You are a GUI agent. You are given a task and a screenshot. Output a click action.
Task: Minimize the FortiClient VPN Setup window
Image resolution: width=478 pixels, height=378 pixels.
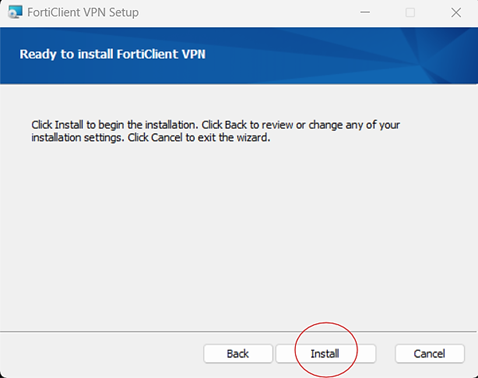pos(365,12)
